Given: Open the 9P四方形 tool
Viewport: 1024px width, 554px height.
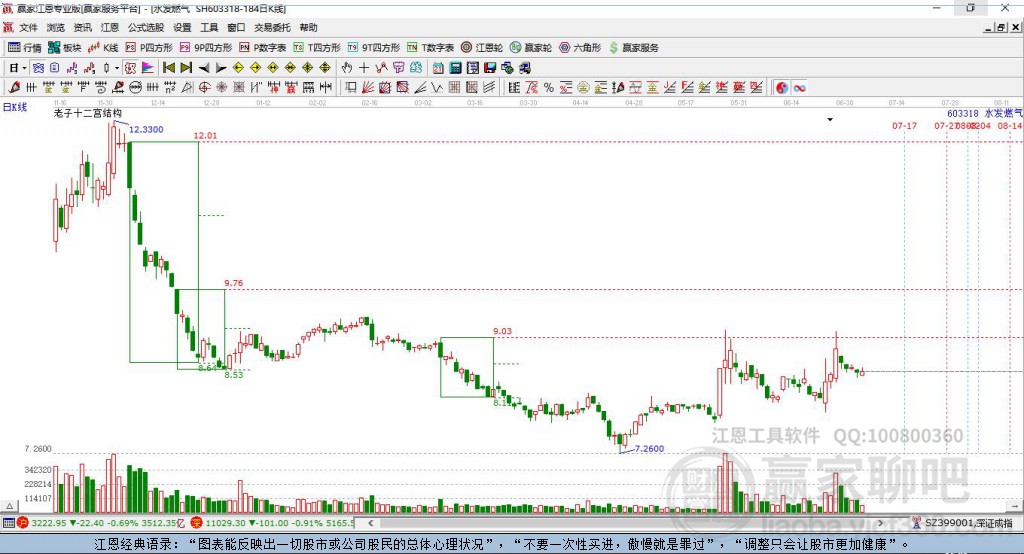Looking at the screenshot, I should [206, 48].
